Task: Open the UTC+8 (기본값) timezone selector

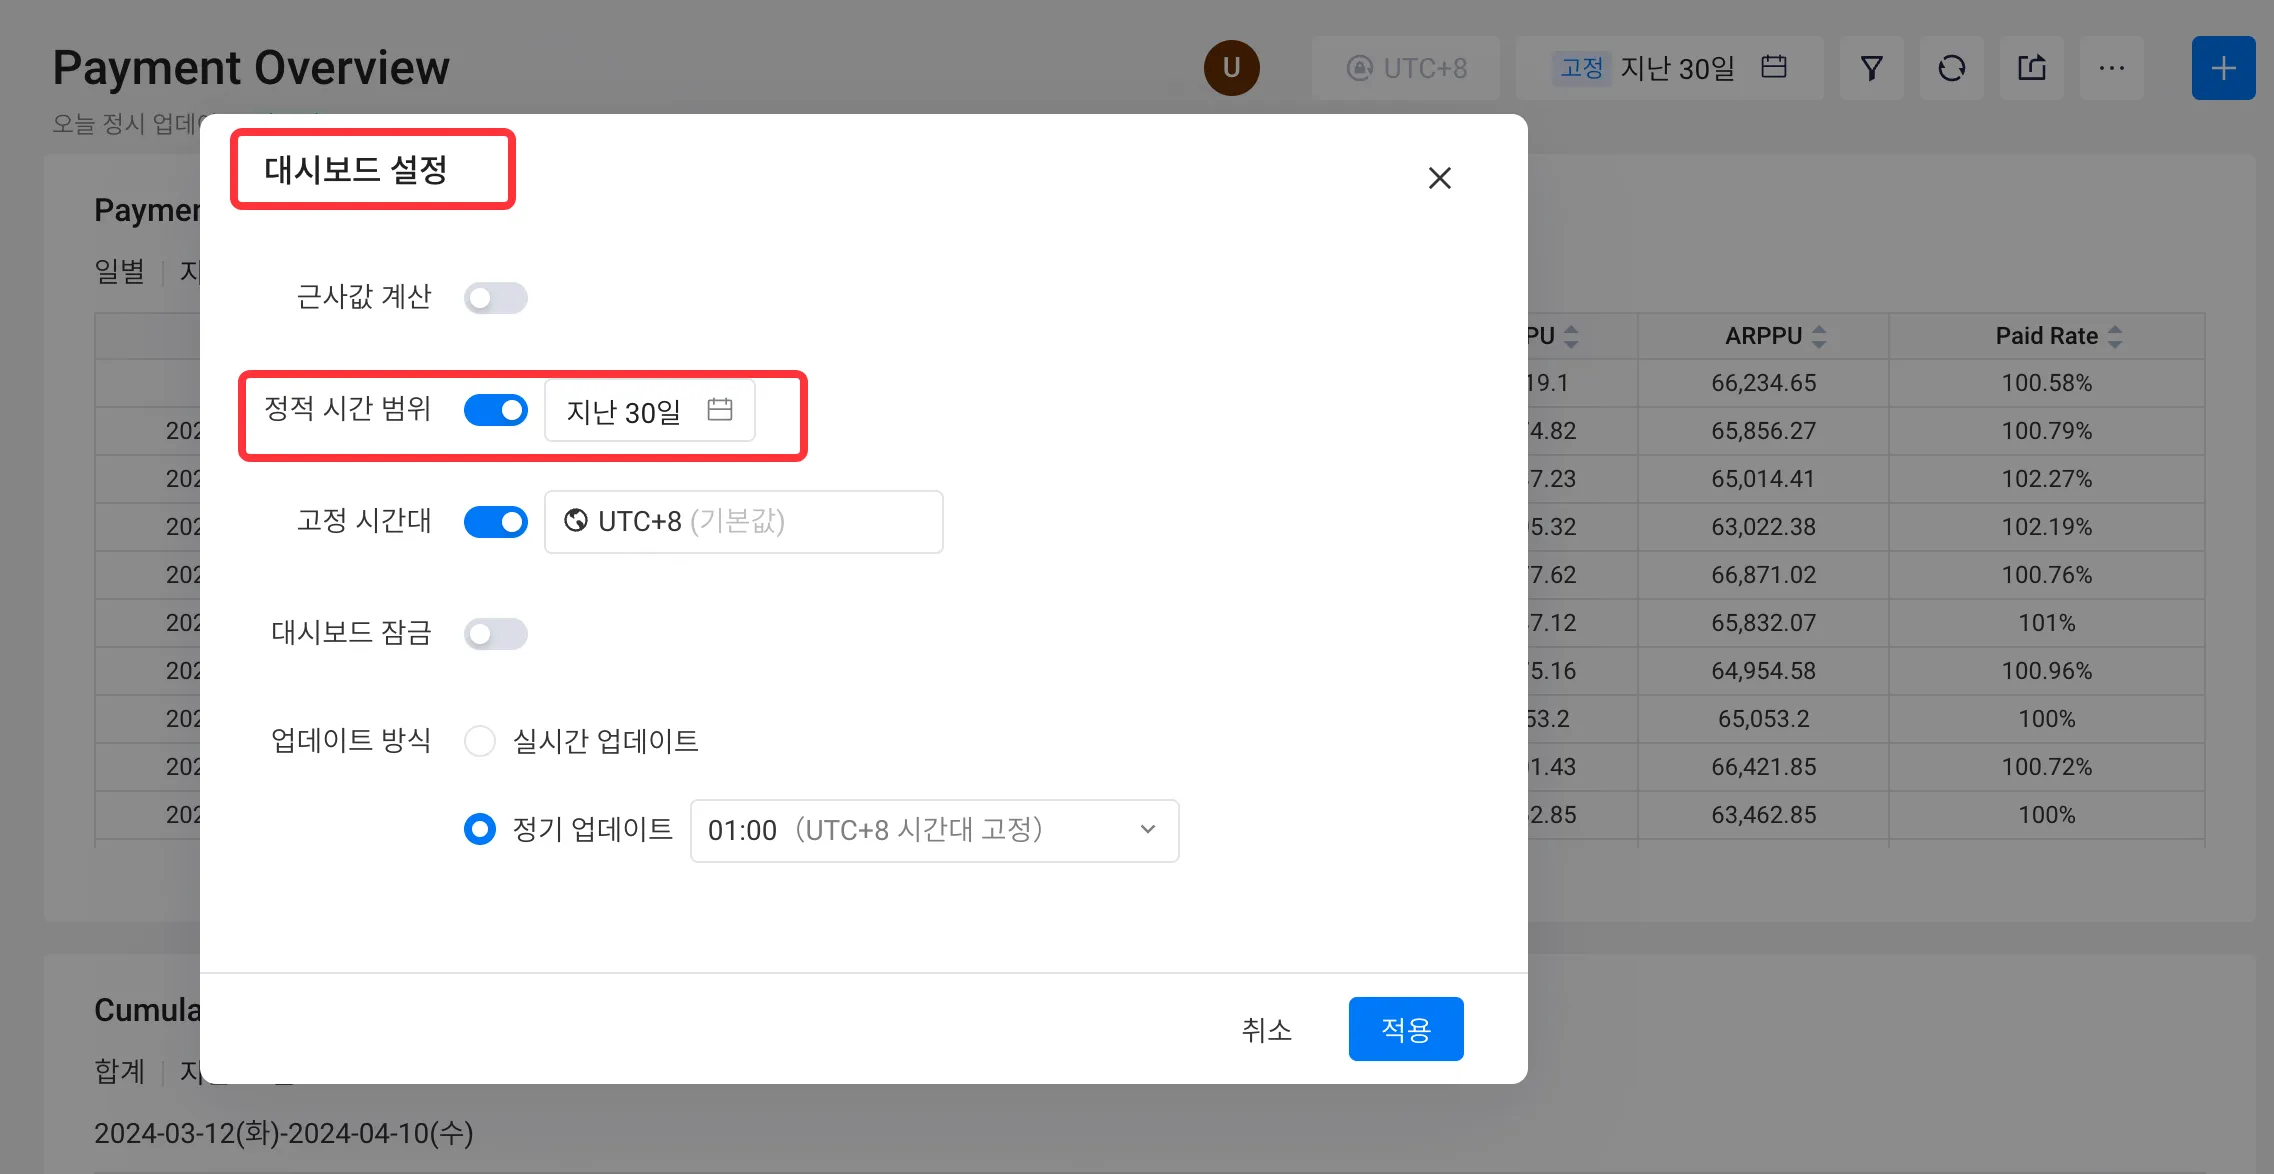Action: tap(743, 522)
